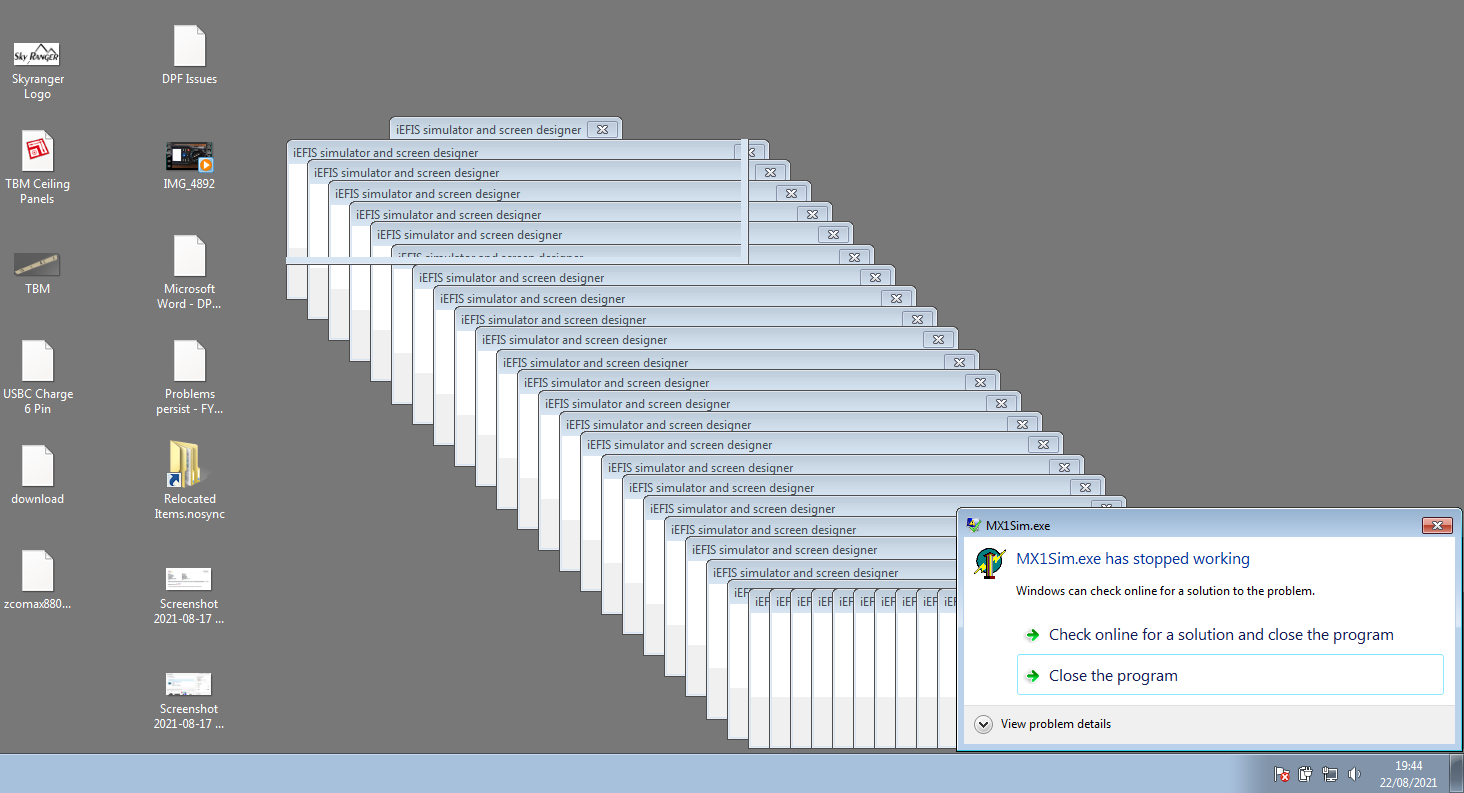
Task: Choose Close the program option
Action: click(x=1230, y=675)
